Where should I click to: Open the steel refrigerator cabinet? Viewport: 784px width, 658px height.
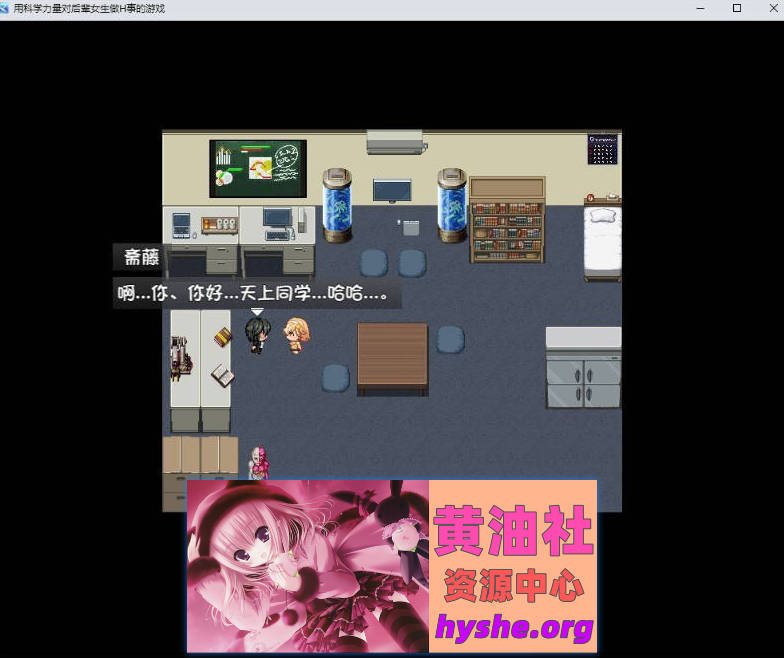(x=584, y=368)
